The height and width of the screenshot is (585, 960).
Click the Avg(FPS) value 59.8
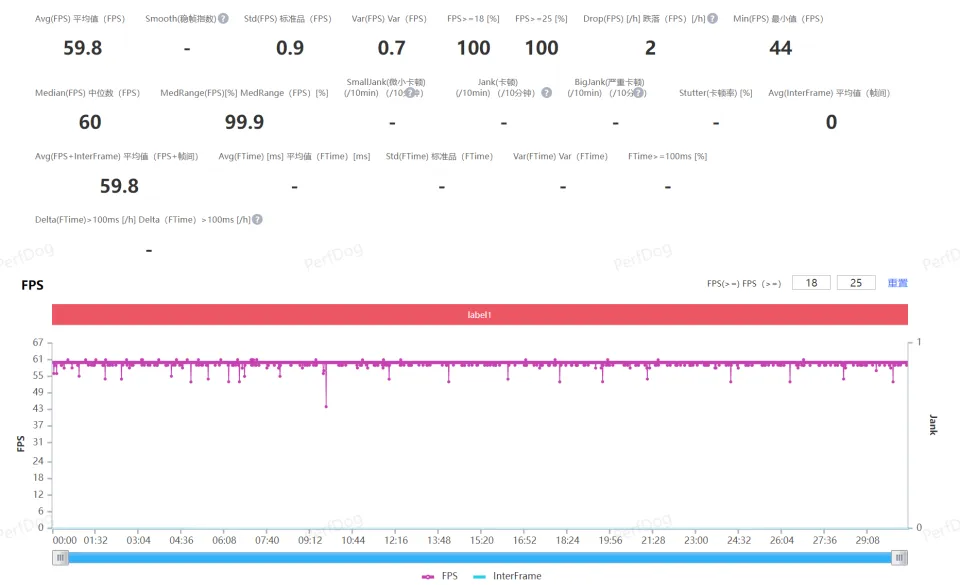pyautogui.click(x=82, y=48)
